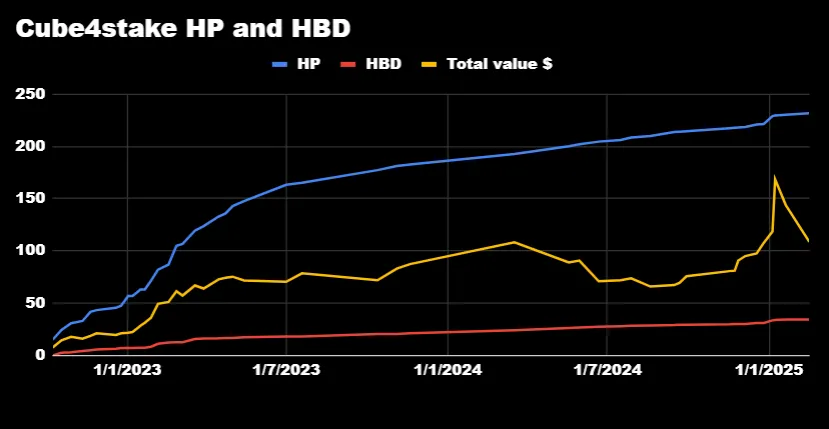Click the 1/7/2023 x-axis date label
Viewport: 829px width, 429px height.
[x=285, y=370]
